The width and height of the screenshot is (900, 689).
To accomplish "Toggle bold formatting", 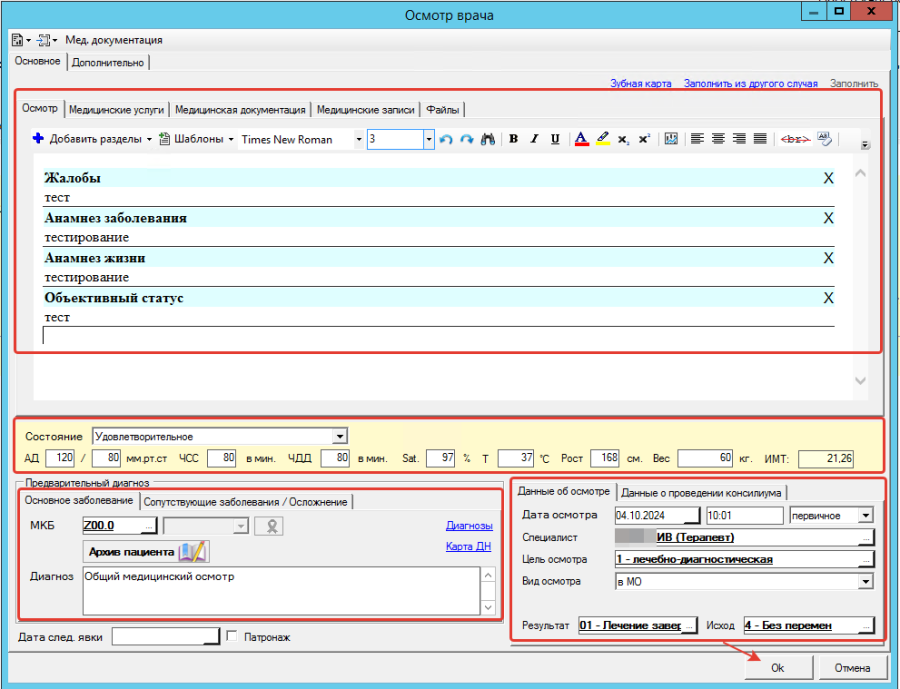I will [514, 139].
